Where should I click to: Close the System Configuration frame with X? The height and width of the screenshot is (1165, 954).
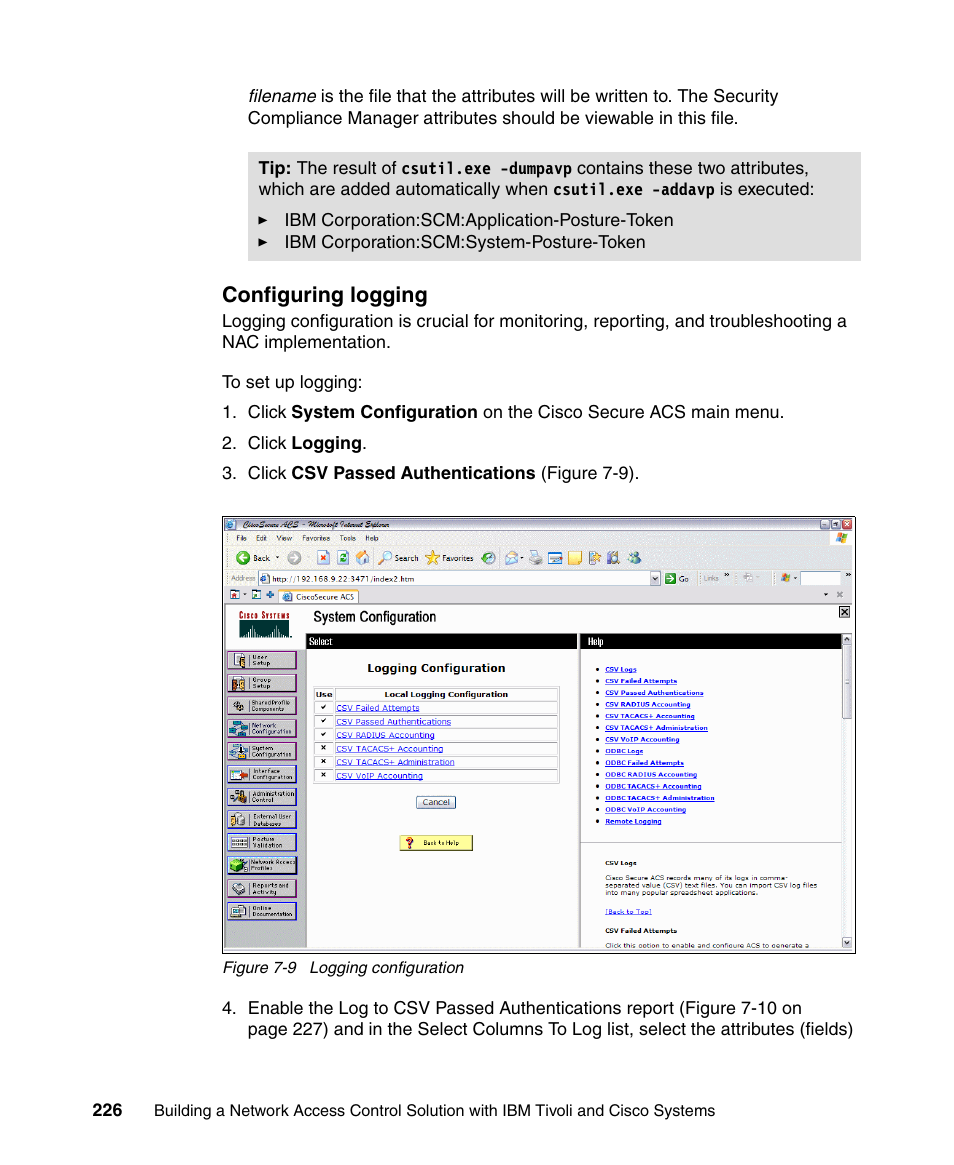[x=844, y=612]
